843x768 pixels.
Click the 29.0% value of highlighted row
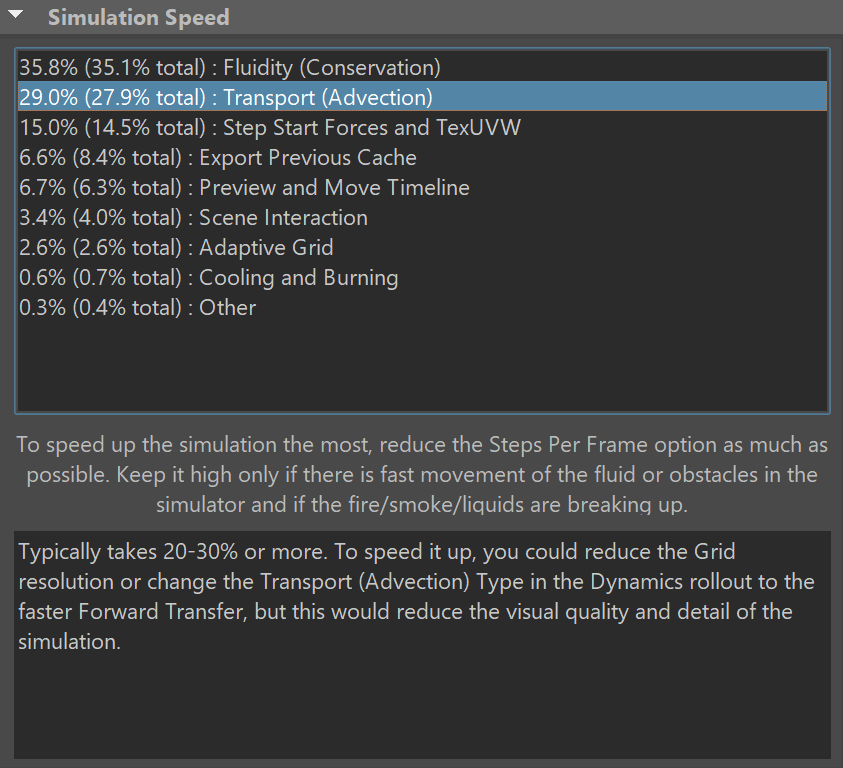(x=48, y=97)
